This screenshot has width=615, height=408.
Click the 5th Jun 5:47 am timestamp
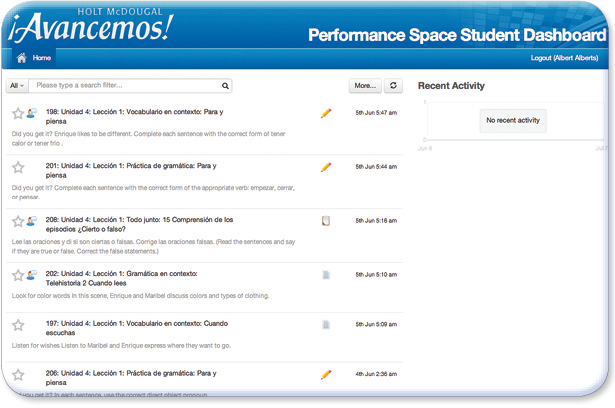pos(376,113)
